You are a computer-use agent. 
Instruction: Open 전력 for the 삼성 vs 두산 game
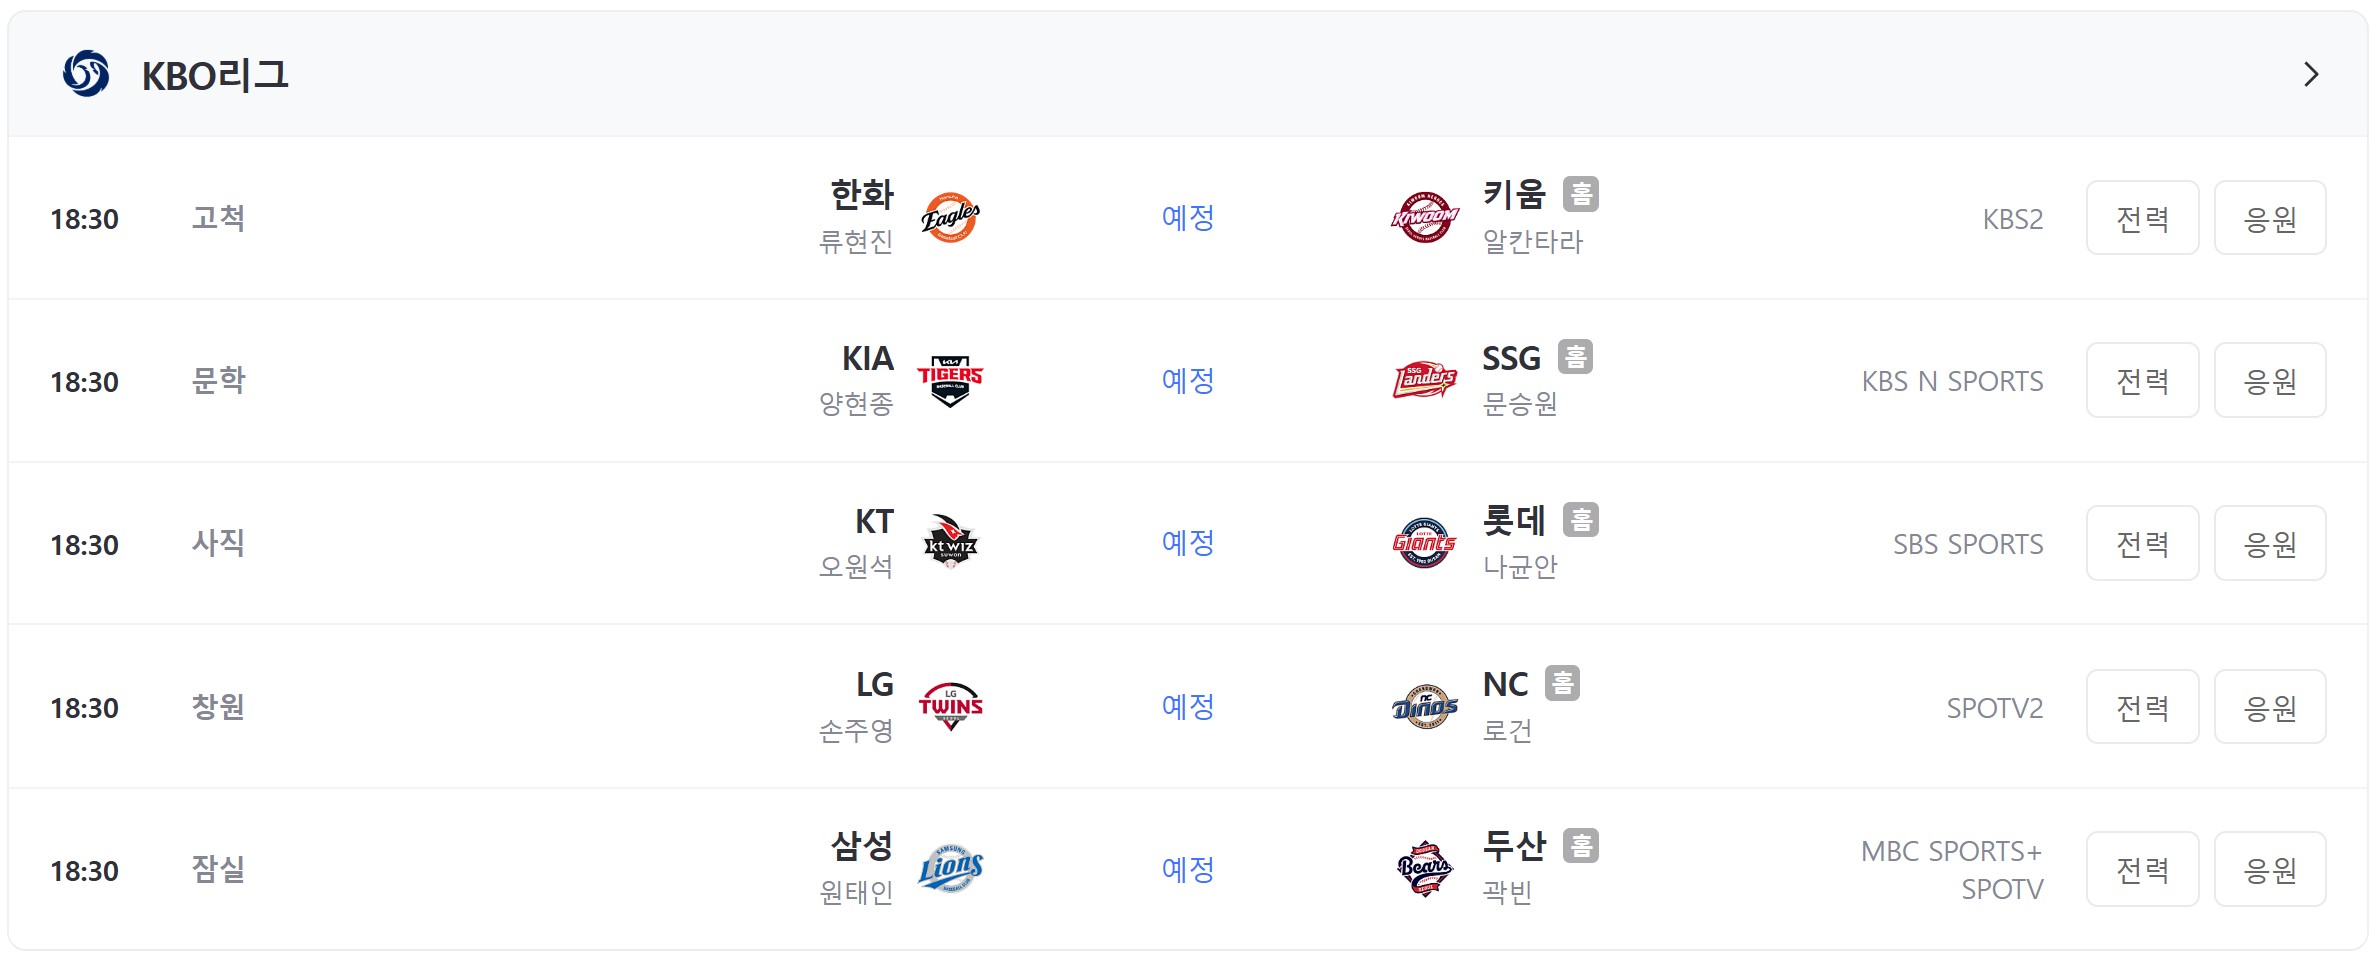[x=2142, y=869]
